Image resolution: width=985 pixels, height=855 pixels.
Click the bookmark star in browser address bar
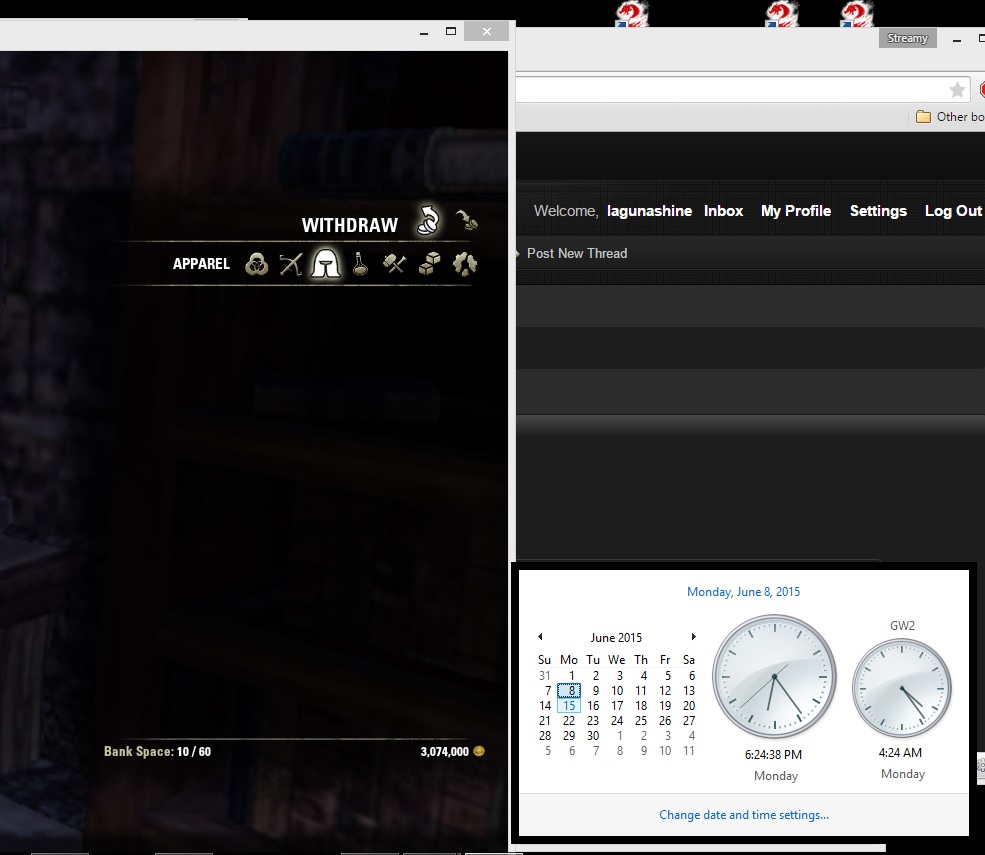coord(957,90)
